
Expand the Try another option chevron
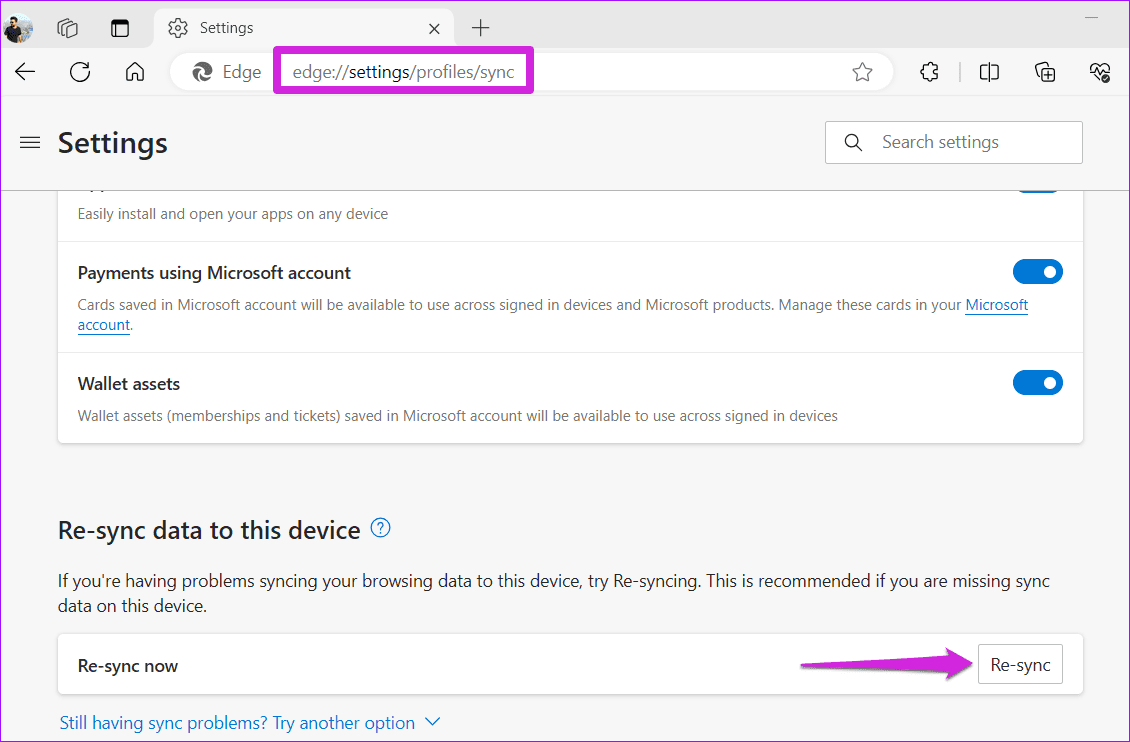click(x=432, y=721)
